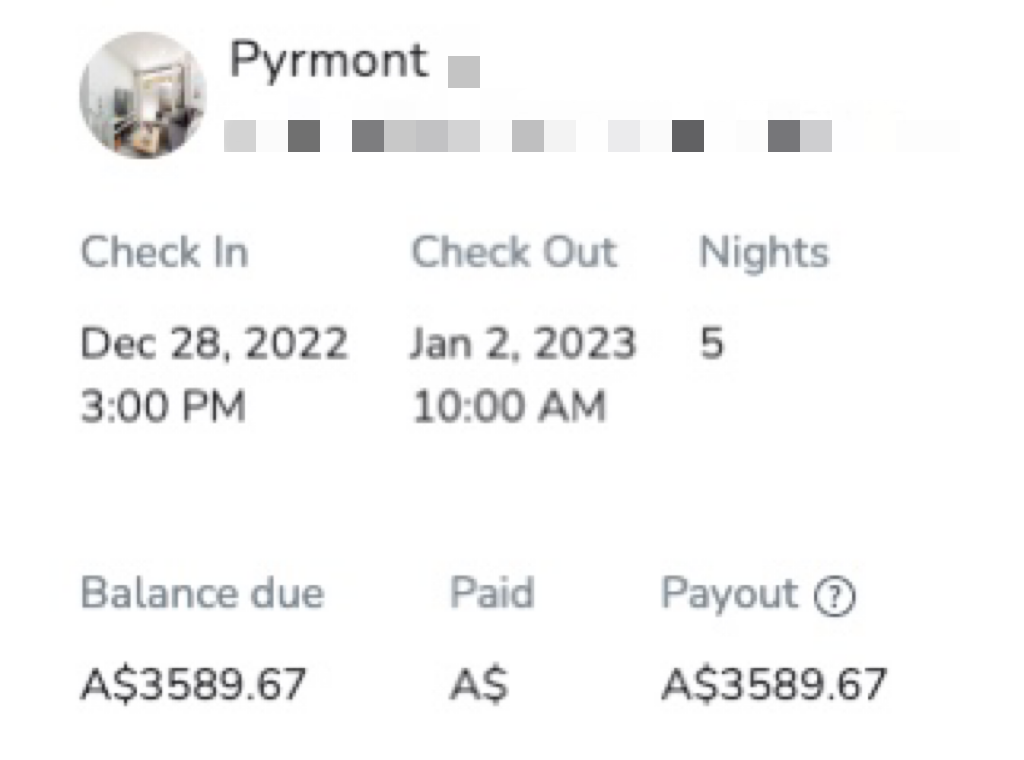Click the 3:00 PM check-in time
Image resolution: width=1024 pixels, height=760 pixels.
(x=163, y=406)
